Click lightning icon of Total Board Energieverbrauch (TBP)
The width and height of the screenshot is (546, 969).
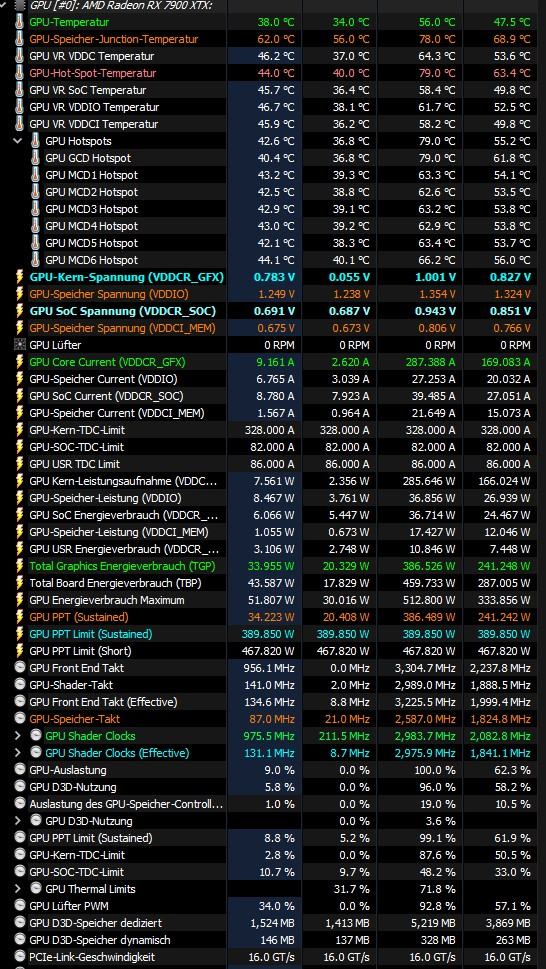coord(20,583)
